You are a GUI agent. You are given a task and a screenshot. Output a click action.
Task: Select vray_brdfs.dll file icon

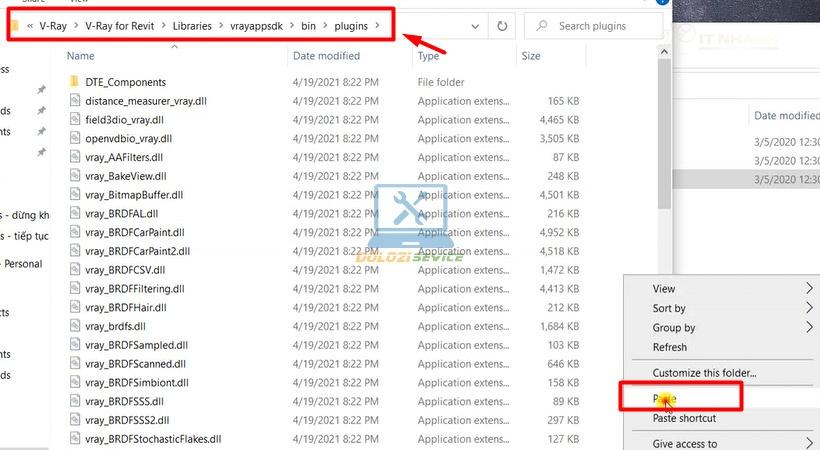click(x=75, y=325)
